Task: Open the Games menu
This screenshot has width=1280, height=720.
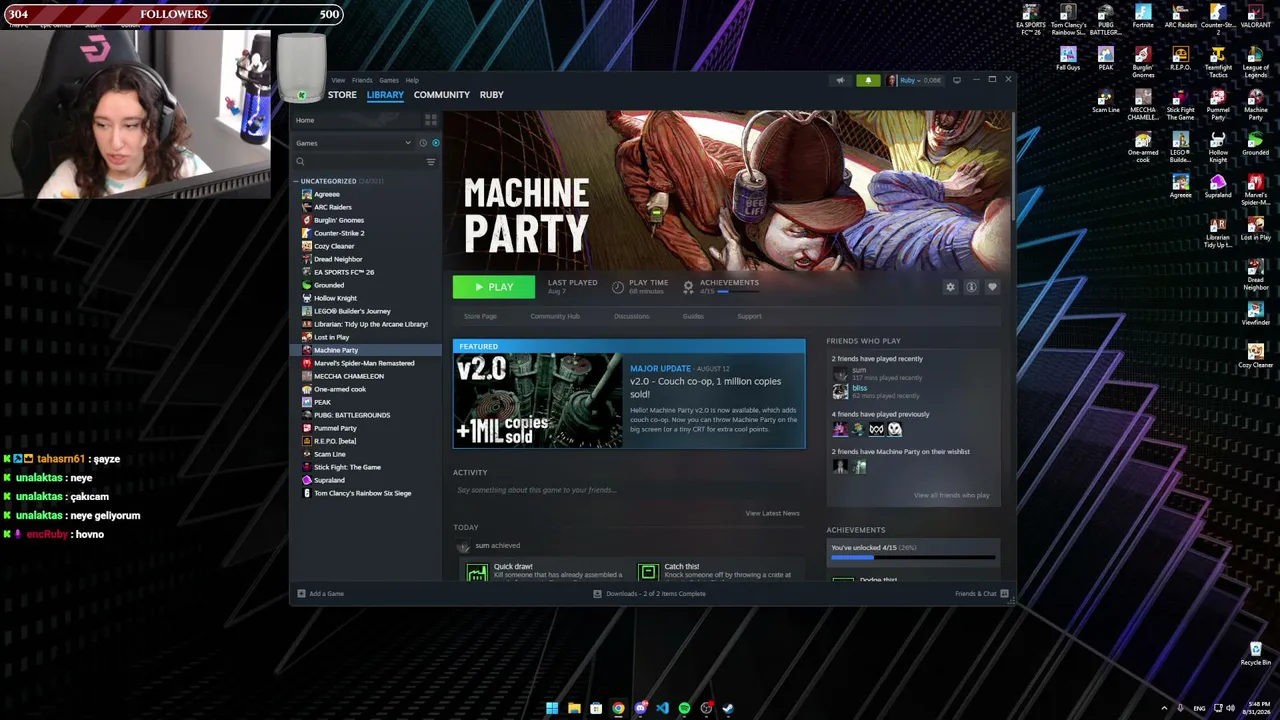Action: pyautogui.click(x=389, y=80)
